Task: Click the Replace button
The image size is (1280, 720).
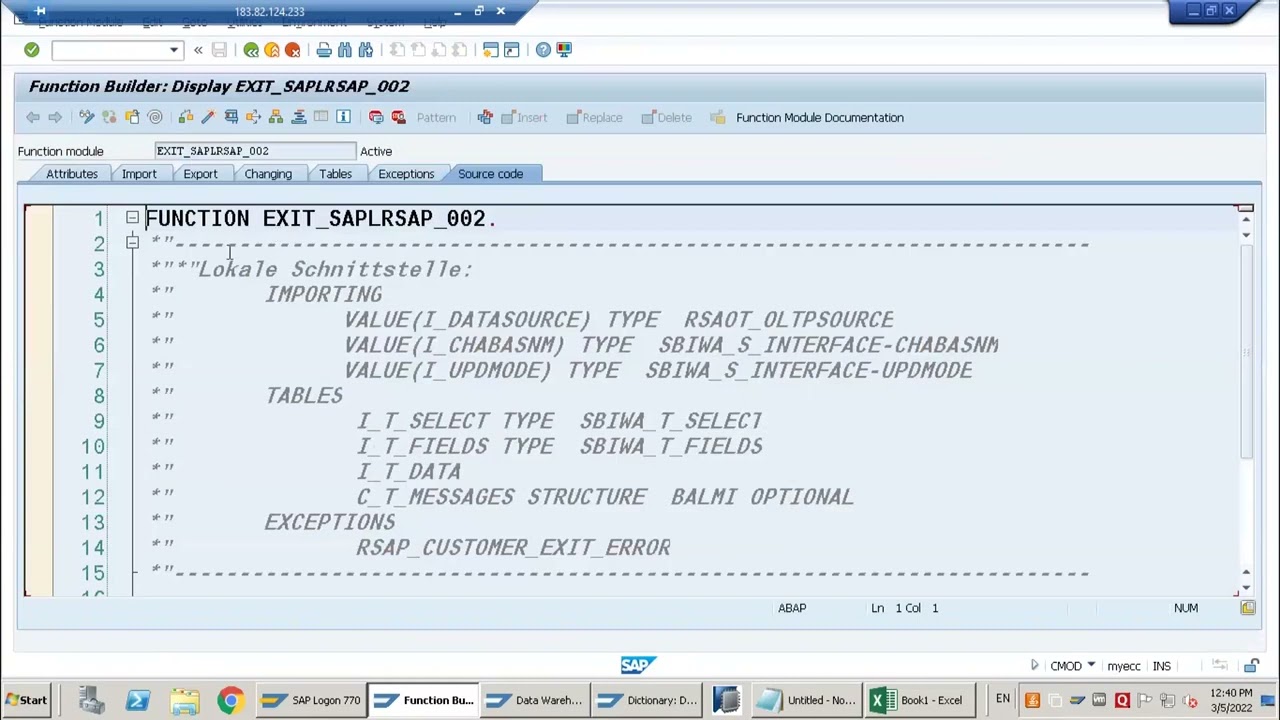Action: 594,118
